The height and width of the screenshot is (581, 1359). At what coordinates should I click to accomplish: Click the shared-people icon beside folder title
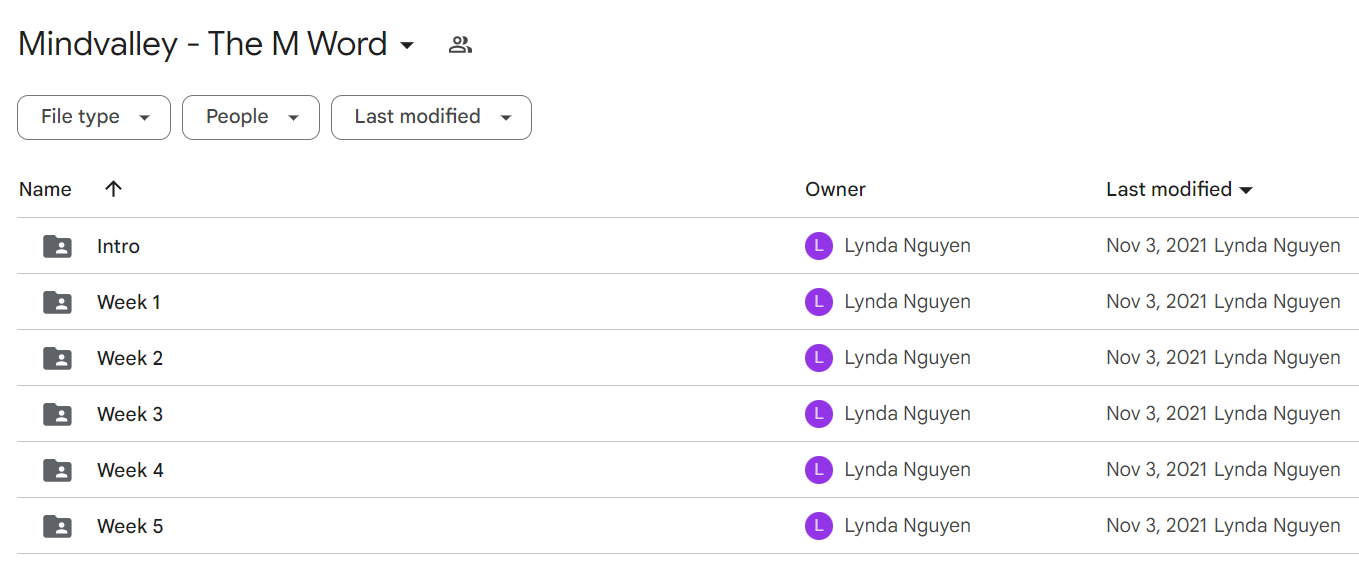pyautogui.click(x=460, y=44)
